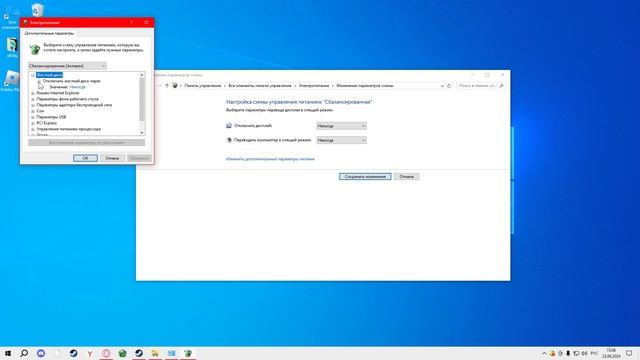Open the sleep mode timeout dropdown
This screenshot has width=640, height=360.
click(341, 140)
